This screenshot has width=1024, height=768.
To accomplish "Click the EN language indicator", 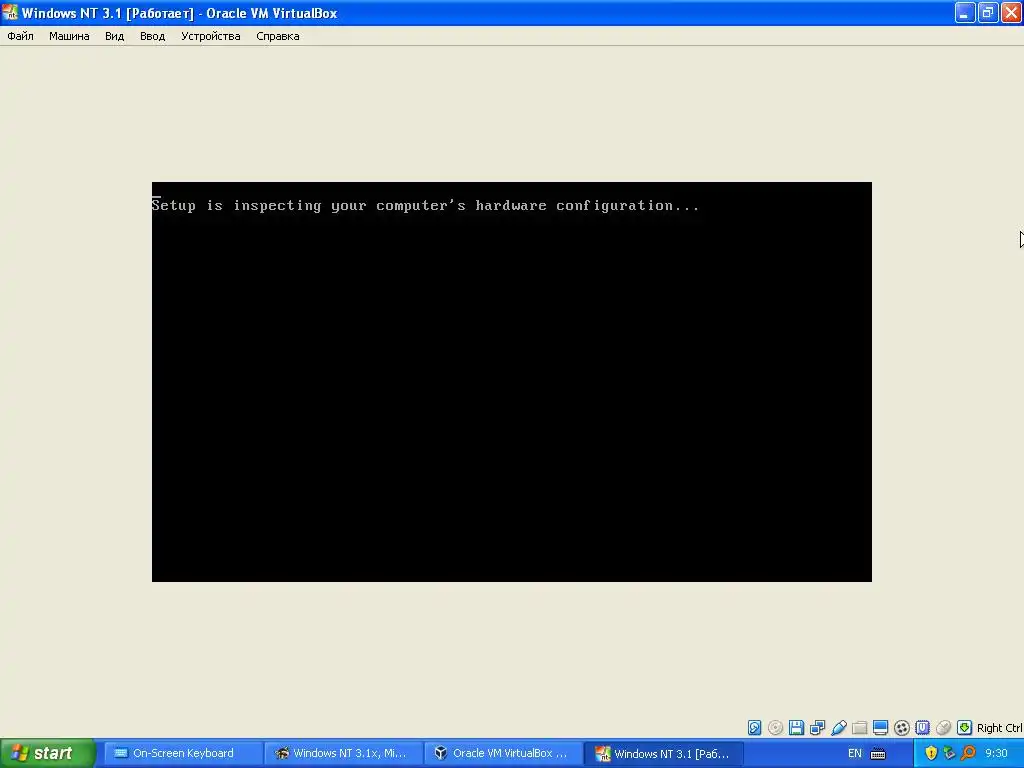I will [x=854, y=753].
